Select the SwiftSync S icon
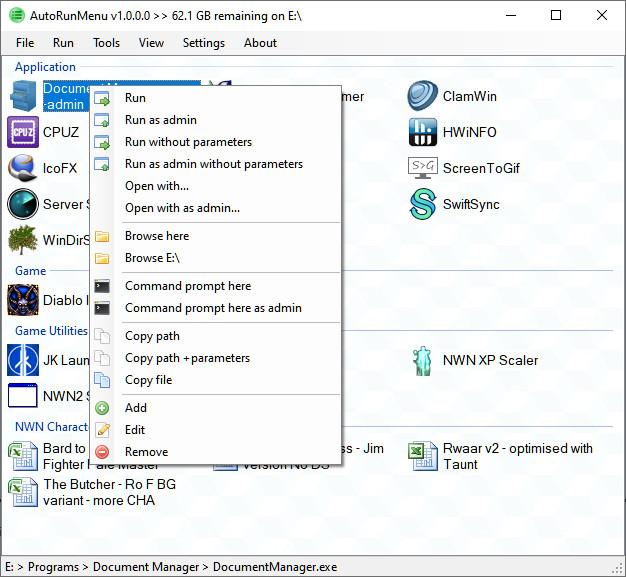 coord(423,204)
